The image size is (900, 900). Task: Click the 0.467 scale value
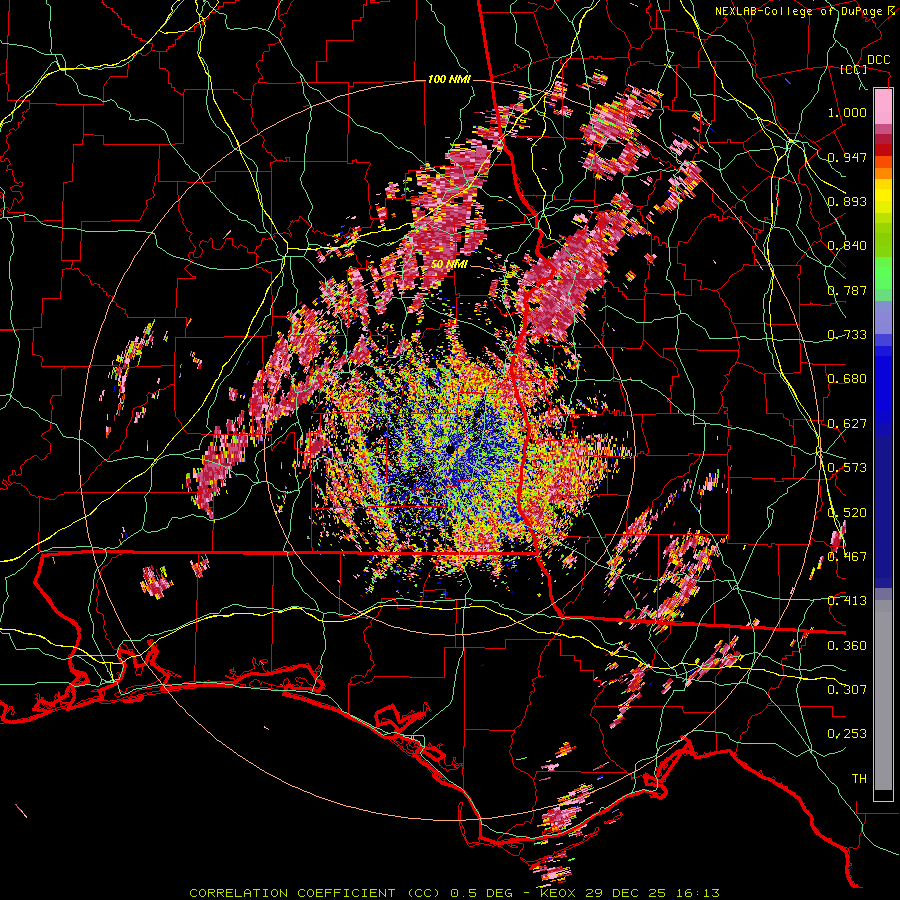pos(847,557)
